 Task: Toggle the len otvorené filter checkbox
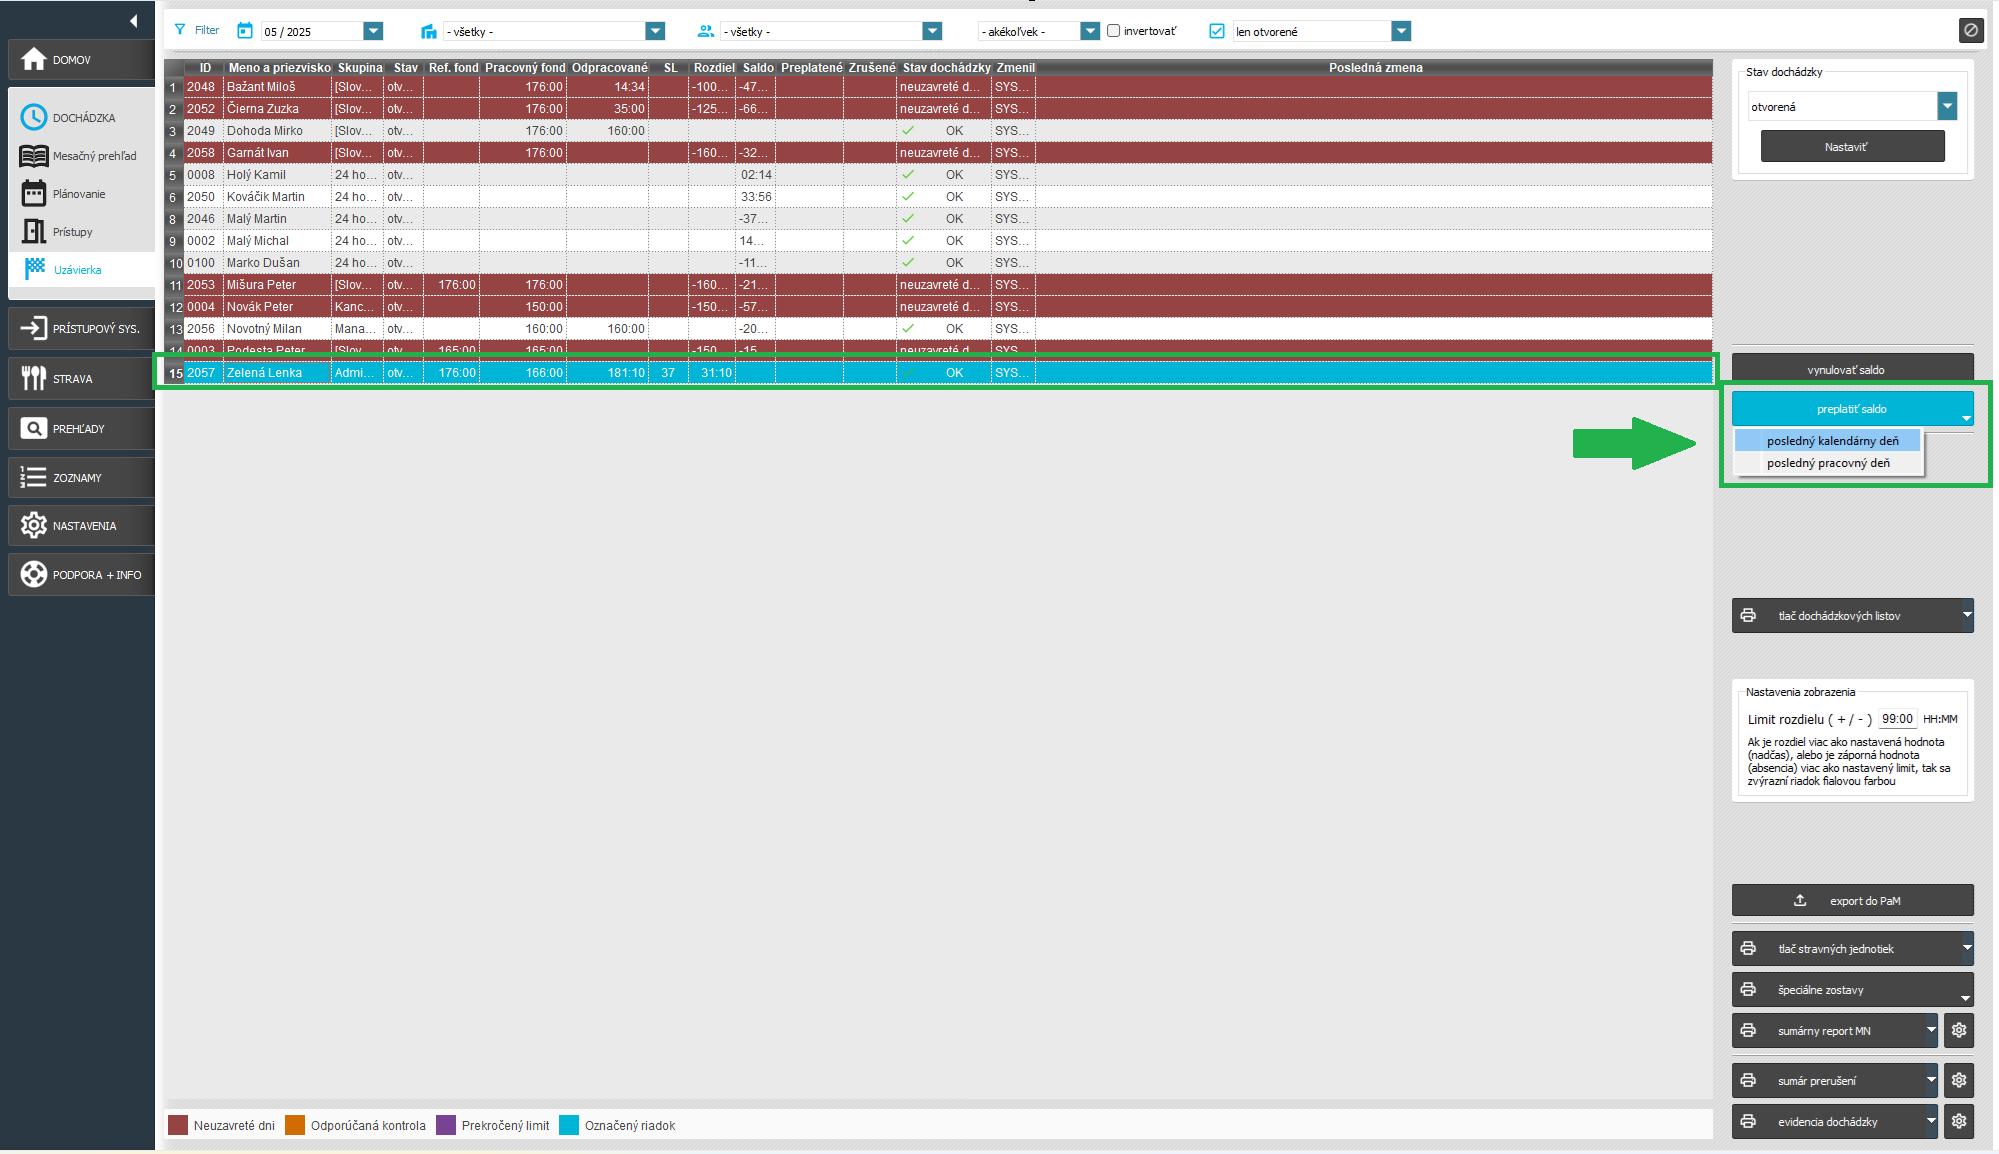pos(1217,31)
